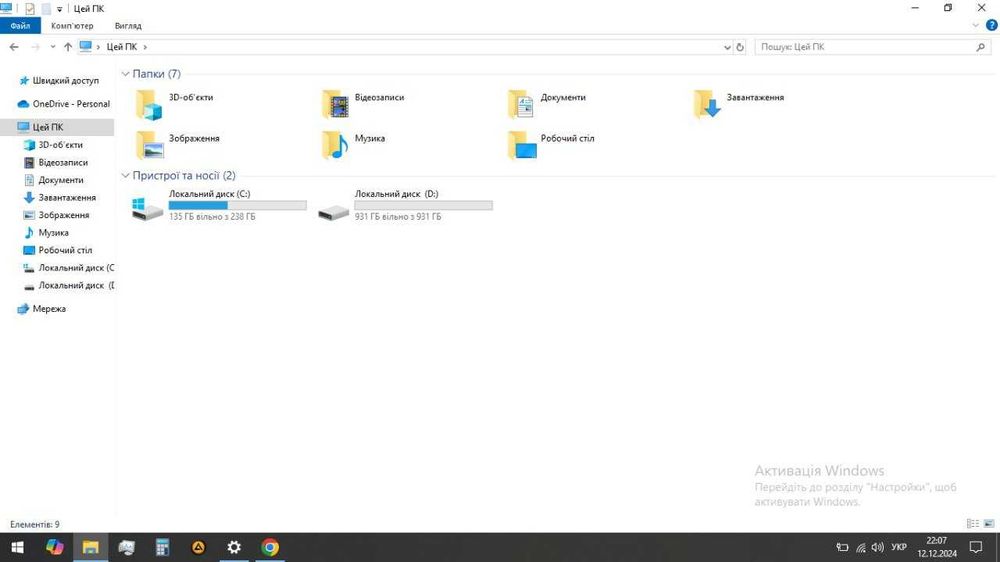Open File Explorer taskbar button
Viewport: 1000px width, 562px height.
tap(91, 547)
